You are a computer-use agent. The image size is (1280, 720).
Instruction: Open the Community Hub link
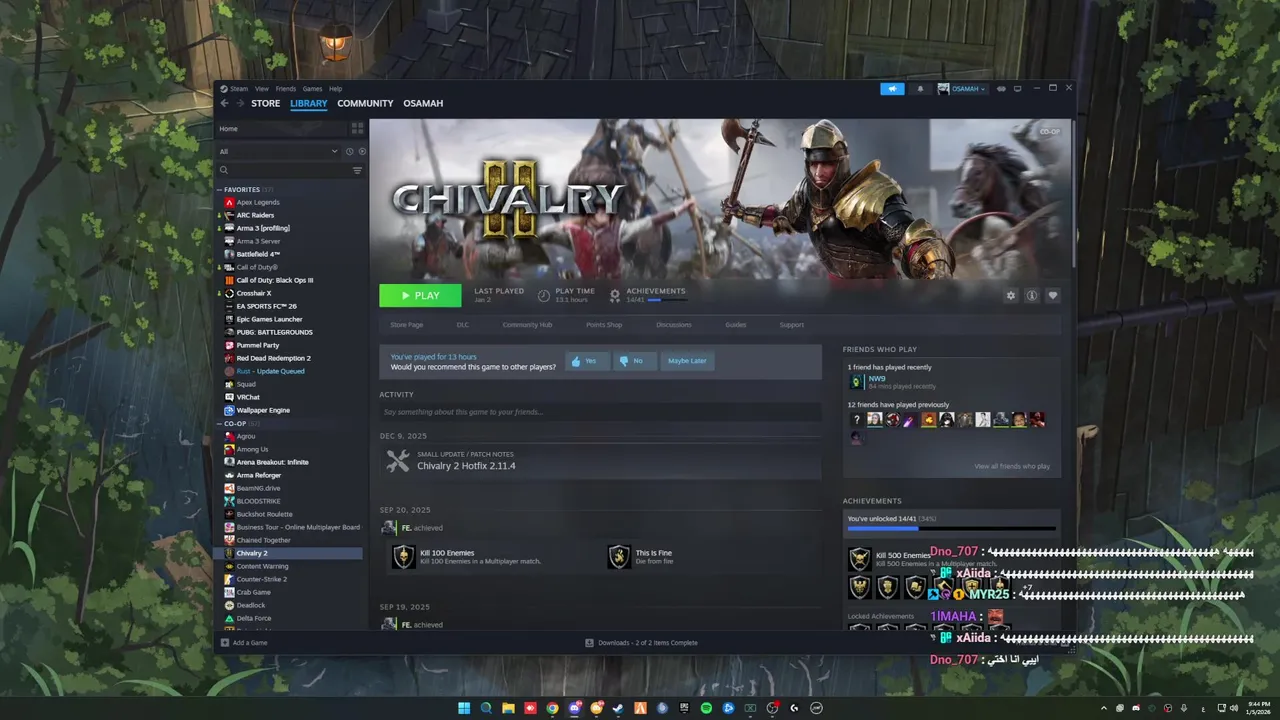tap(527, 325)
